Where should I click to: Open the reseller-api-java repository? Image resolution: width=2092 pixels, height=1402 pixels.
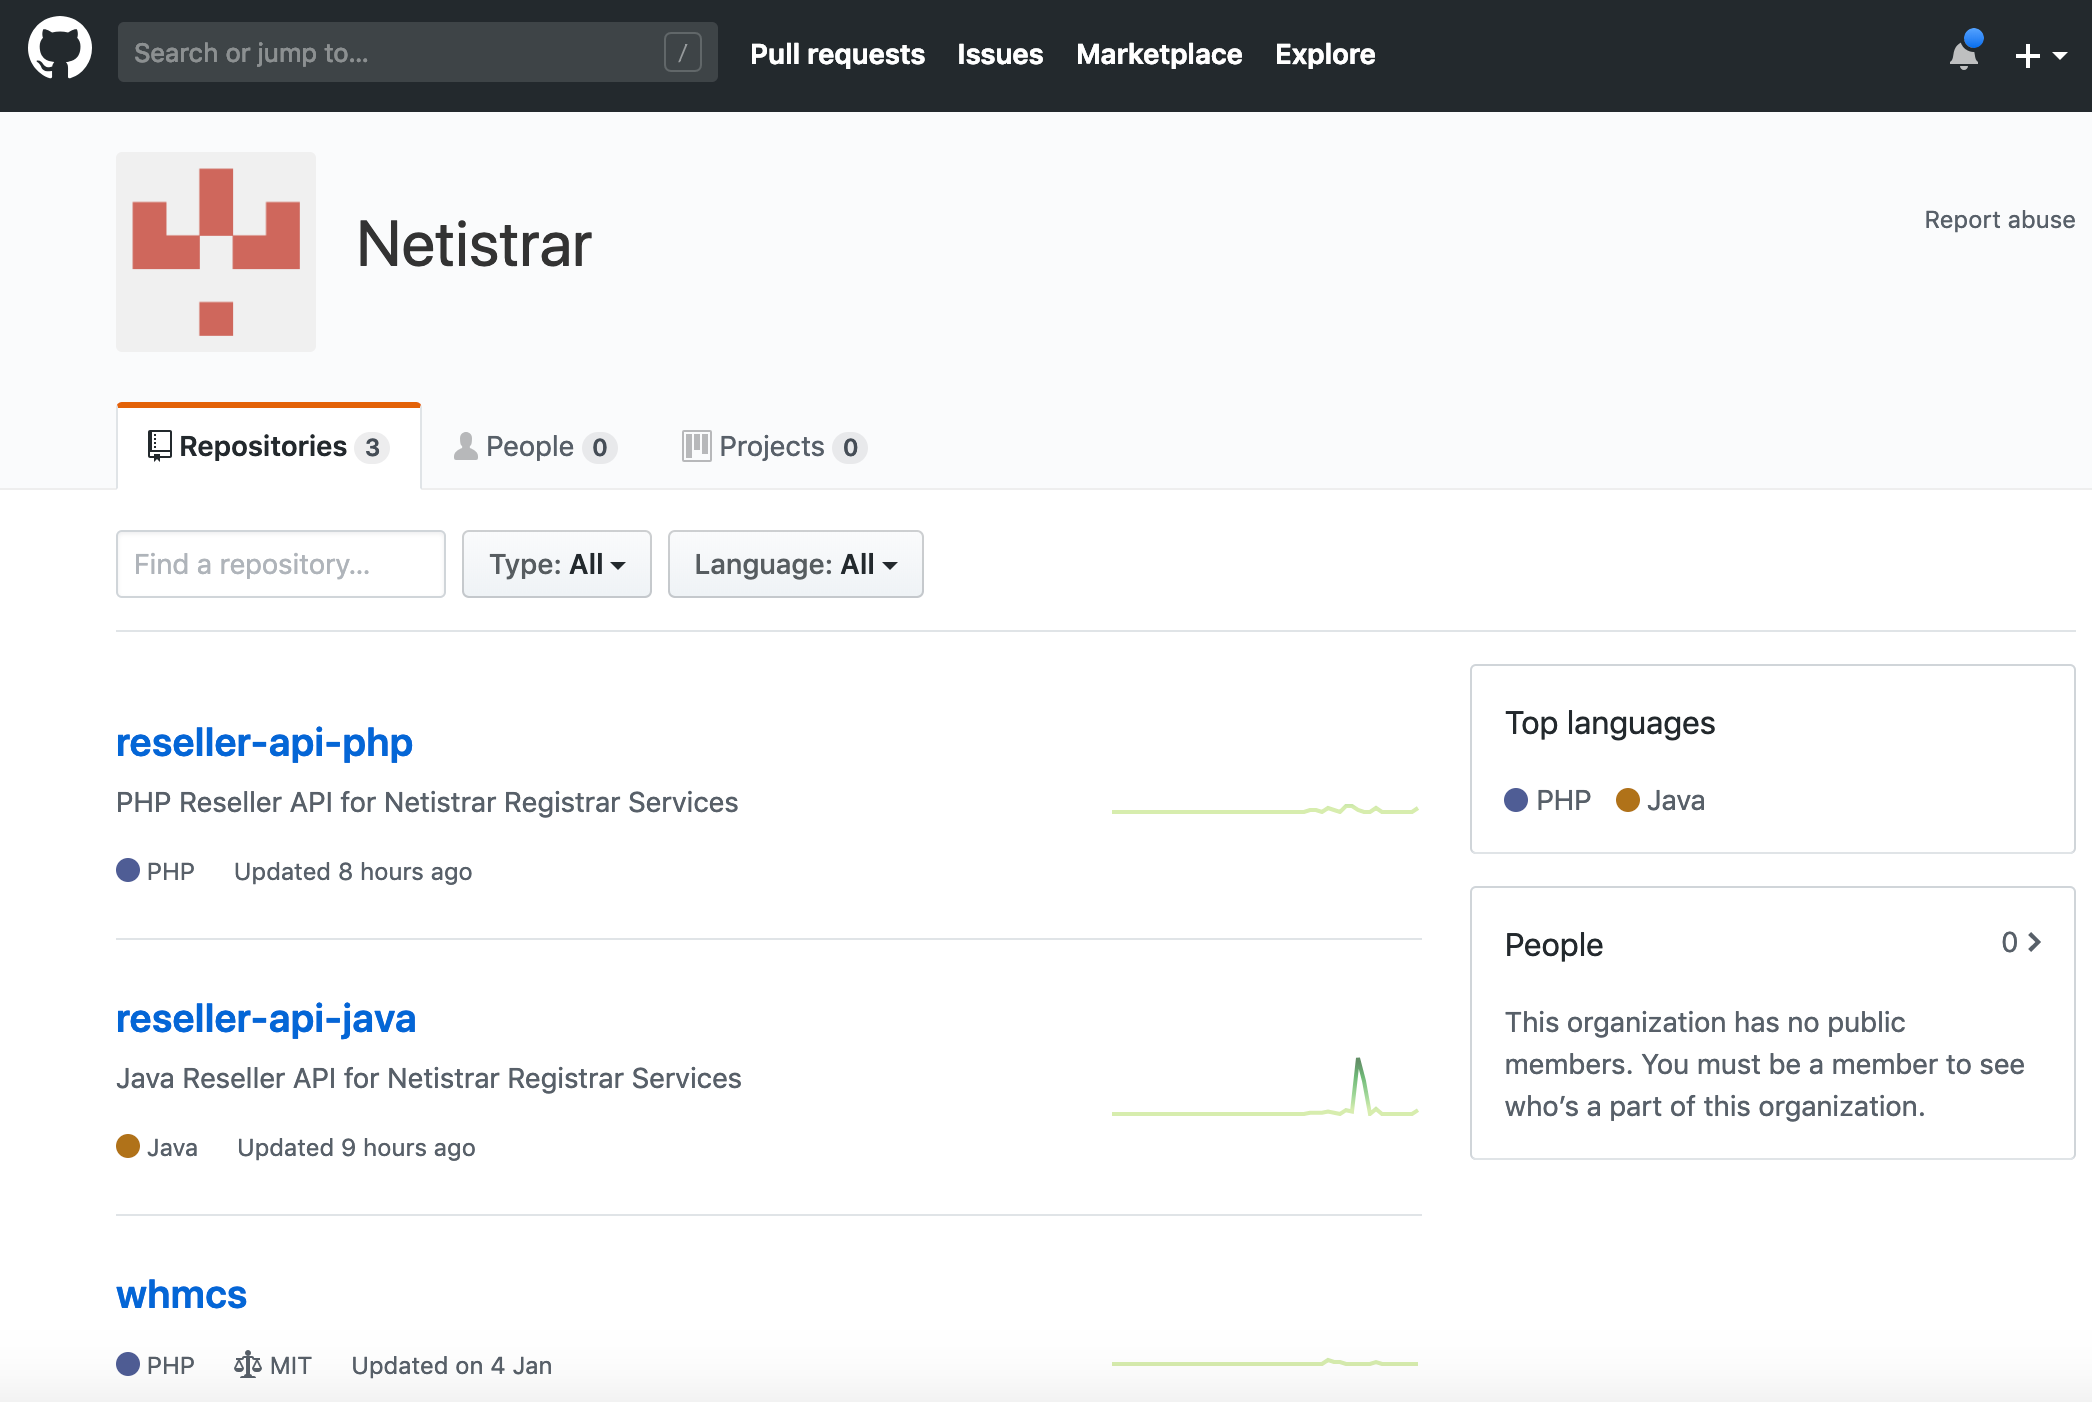point(266,1018)
